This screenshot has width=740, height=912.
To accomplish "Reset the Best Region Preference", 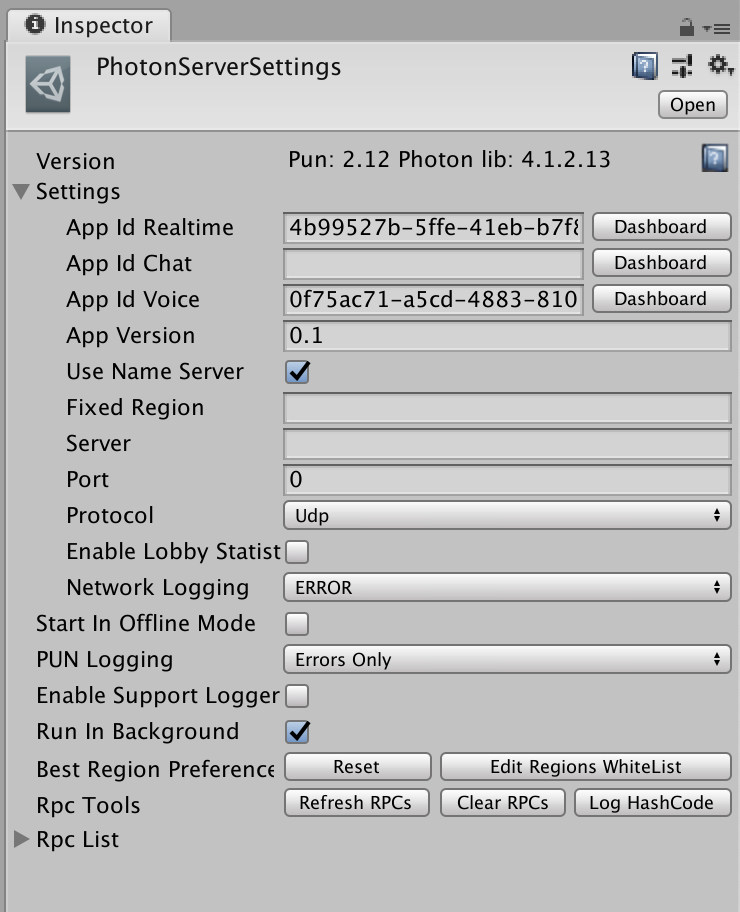I will [357, 767].
